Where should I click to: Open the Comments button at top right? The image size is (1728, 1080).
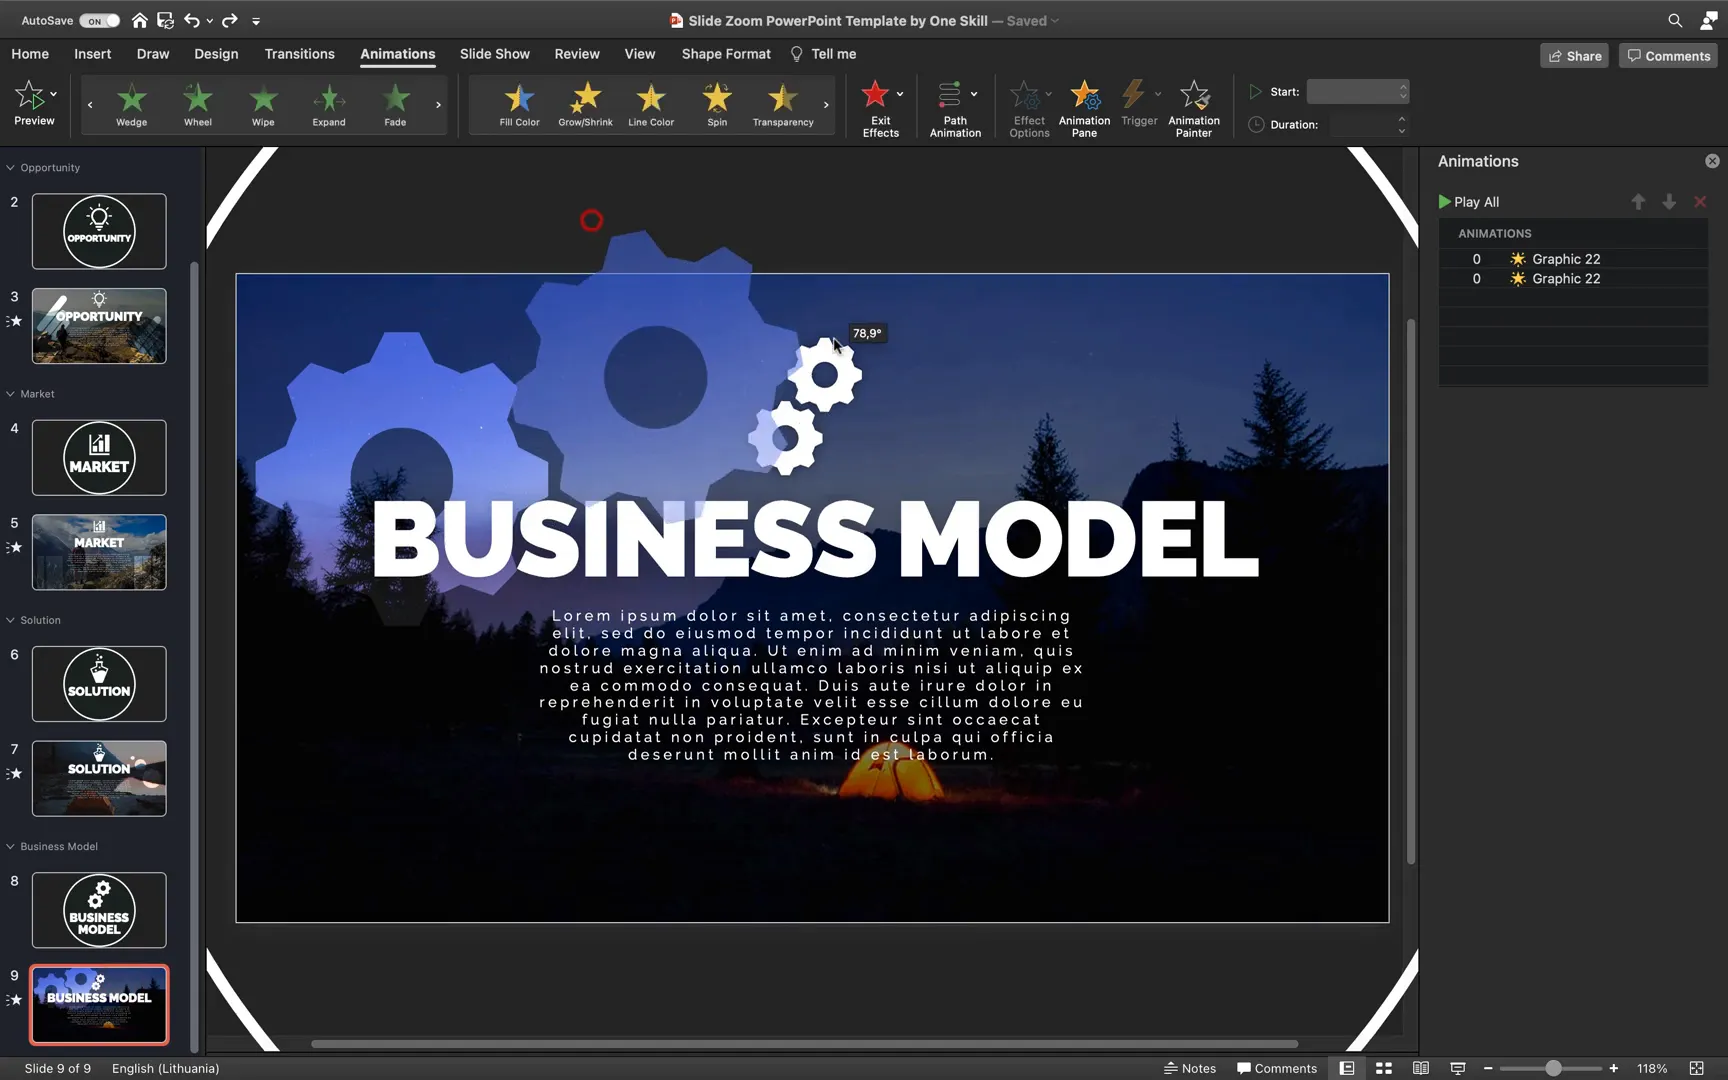pos(1669,56)
